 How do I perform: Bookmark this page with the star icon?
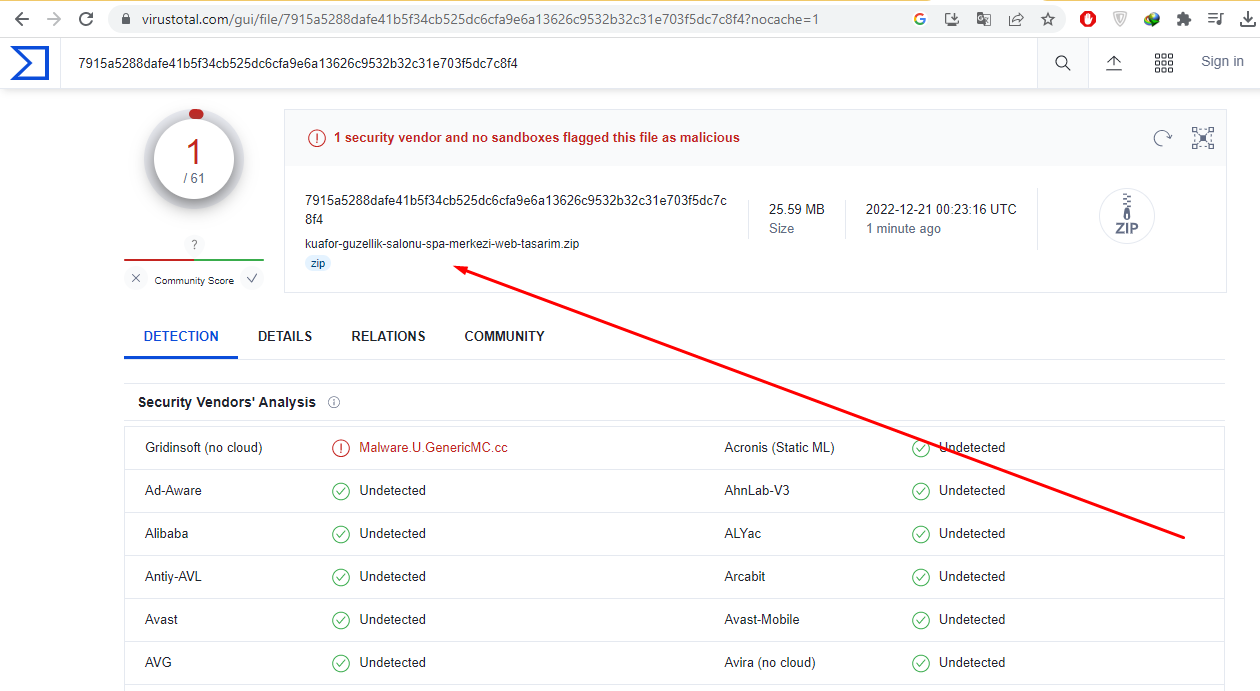click(1048, 19)
